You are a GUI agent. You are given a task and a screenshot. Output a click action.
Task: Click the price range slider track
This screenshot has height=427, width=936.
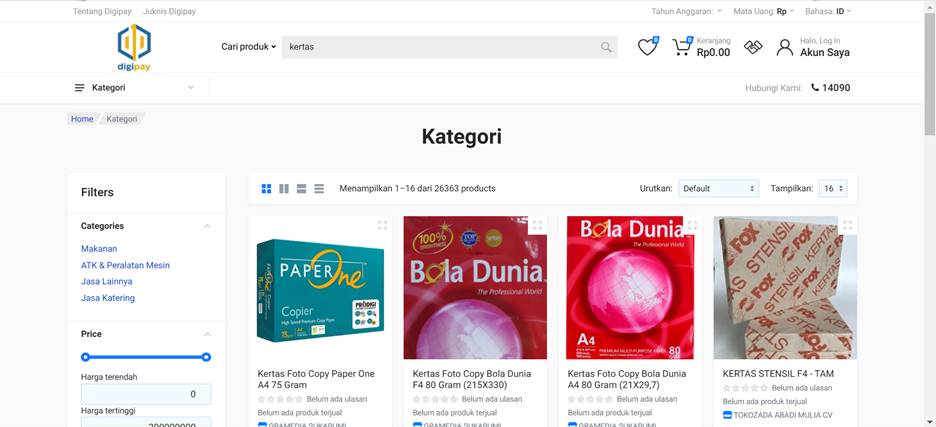146,357
